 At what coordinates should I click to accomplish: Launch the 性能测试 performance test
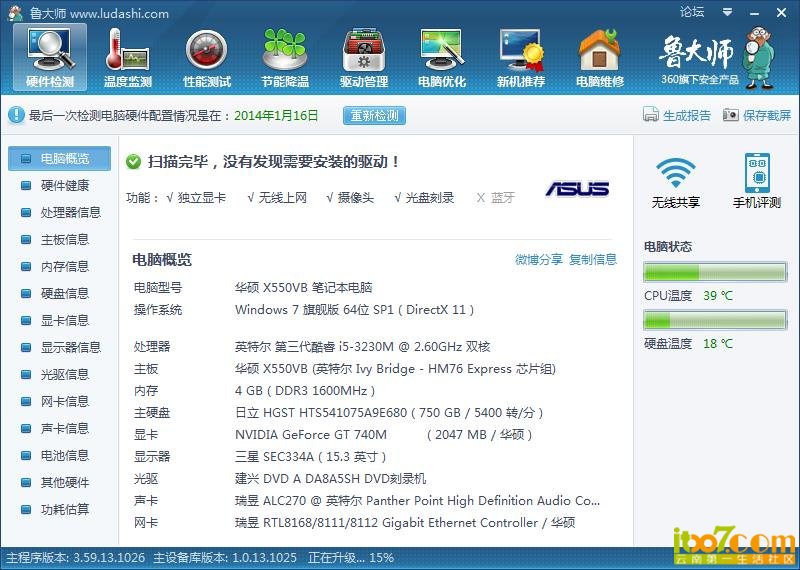(x=207, y=58)
